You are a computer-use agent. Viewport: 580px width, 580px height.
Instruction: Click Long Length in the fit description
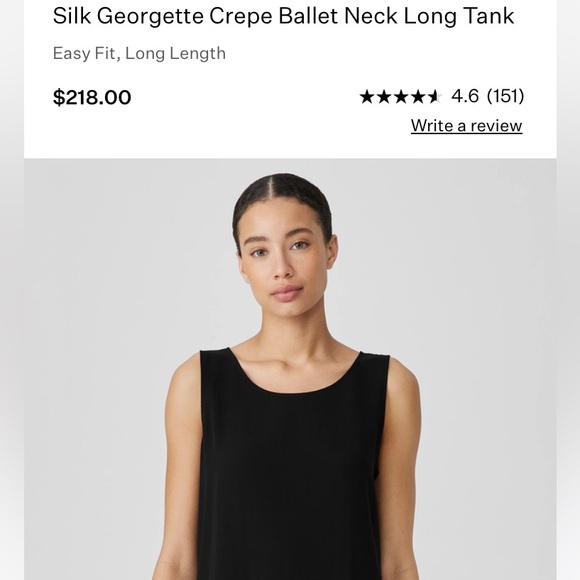click(175, 54)
